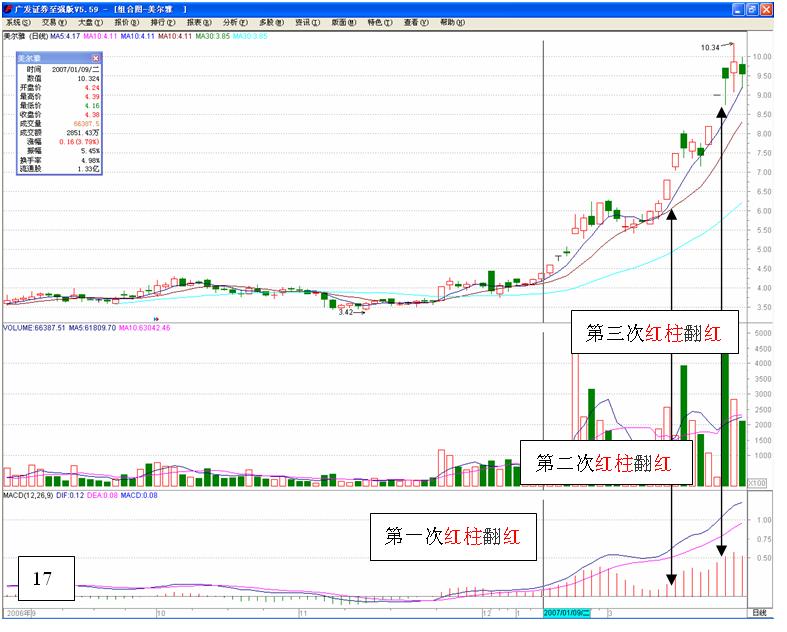
Task: Click the X100 volume scale label
Action: (759, 482)
